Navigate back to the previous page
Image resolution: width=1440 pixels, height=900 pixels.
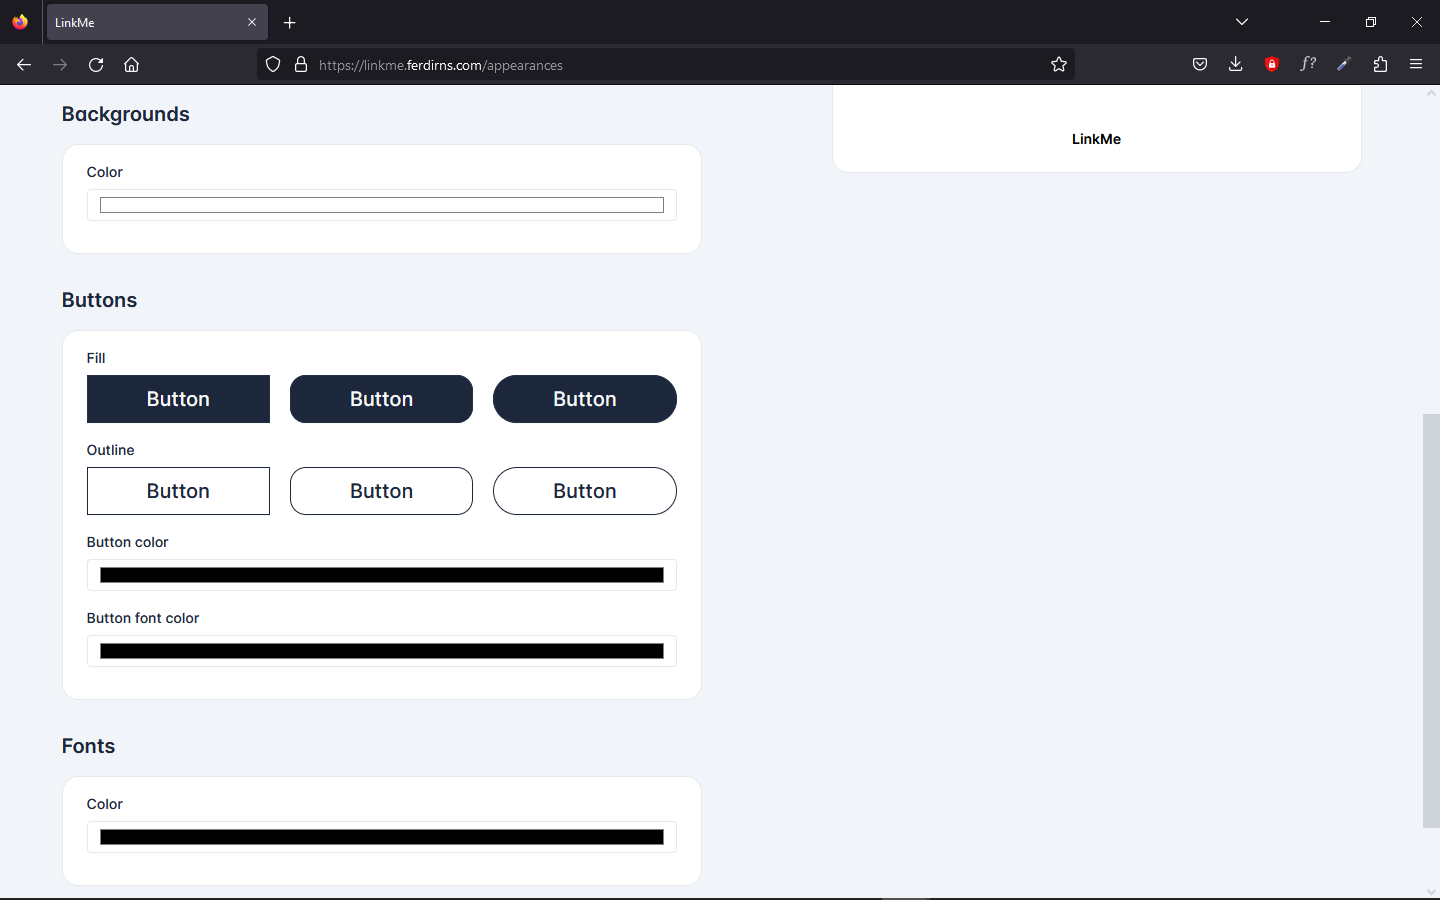24,64
